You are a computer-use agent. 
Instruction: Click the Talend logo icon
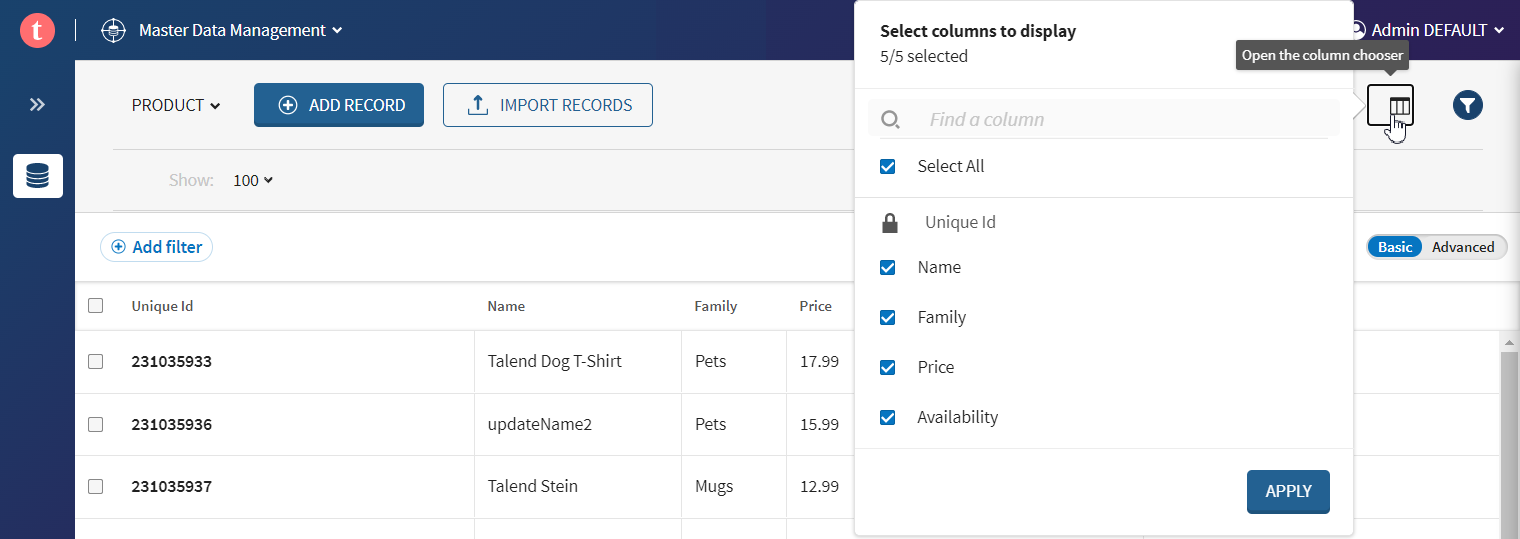(37, 30)
